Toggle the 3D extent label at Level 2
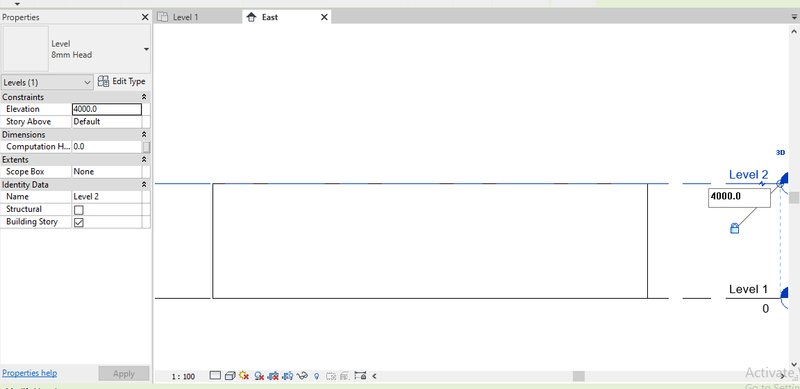 (x=780, y=153)
